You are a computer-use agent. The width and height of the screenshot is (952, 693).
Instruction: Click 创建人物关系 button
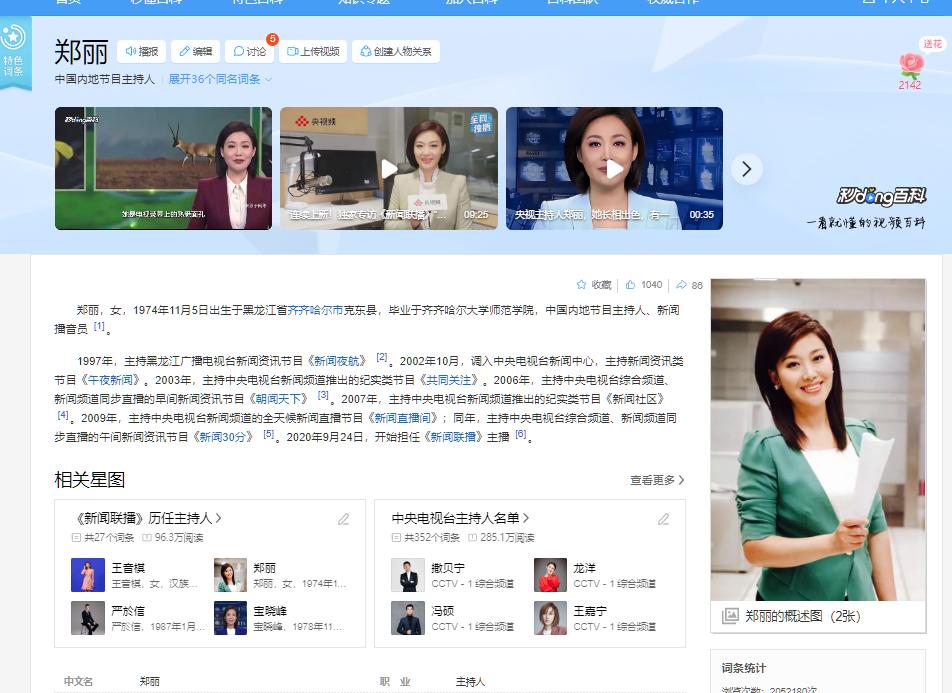point(396,52)
